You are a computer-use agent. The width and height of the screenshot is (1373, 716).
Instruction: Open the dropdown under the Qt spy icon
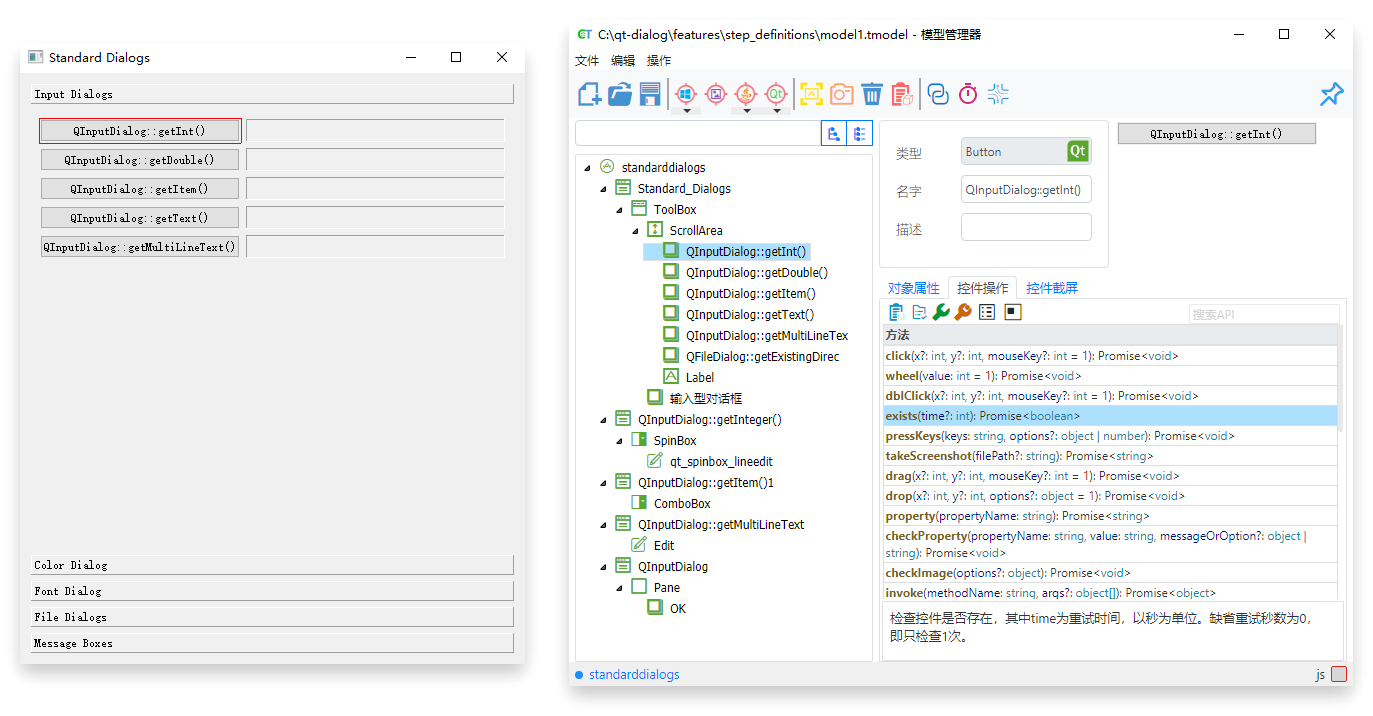776,109
